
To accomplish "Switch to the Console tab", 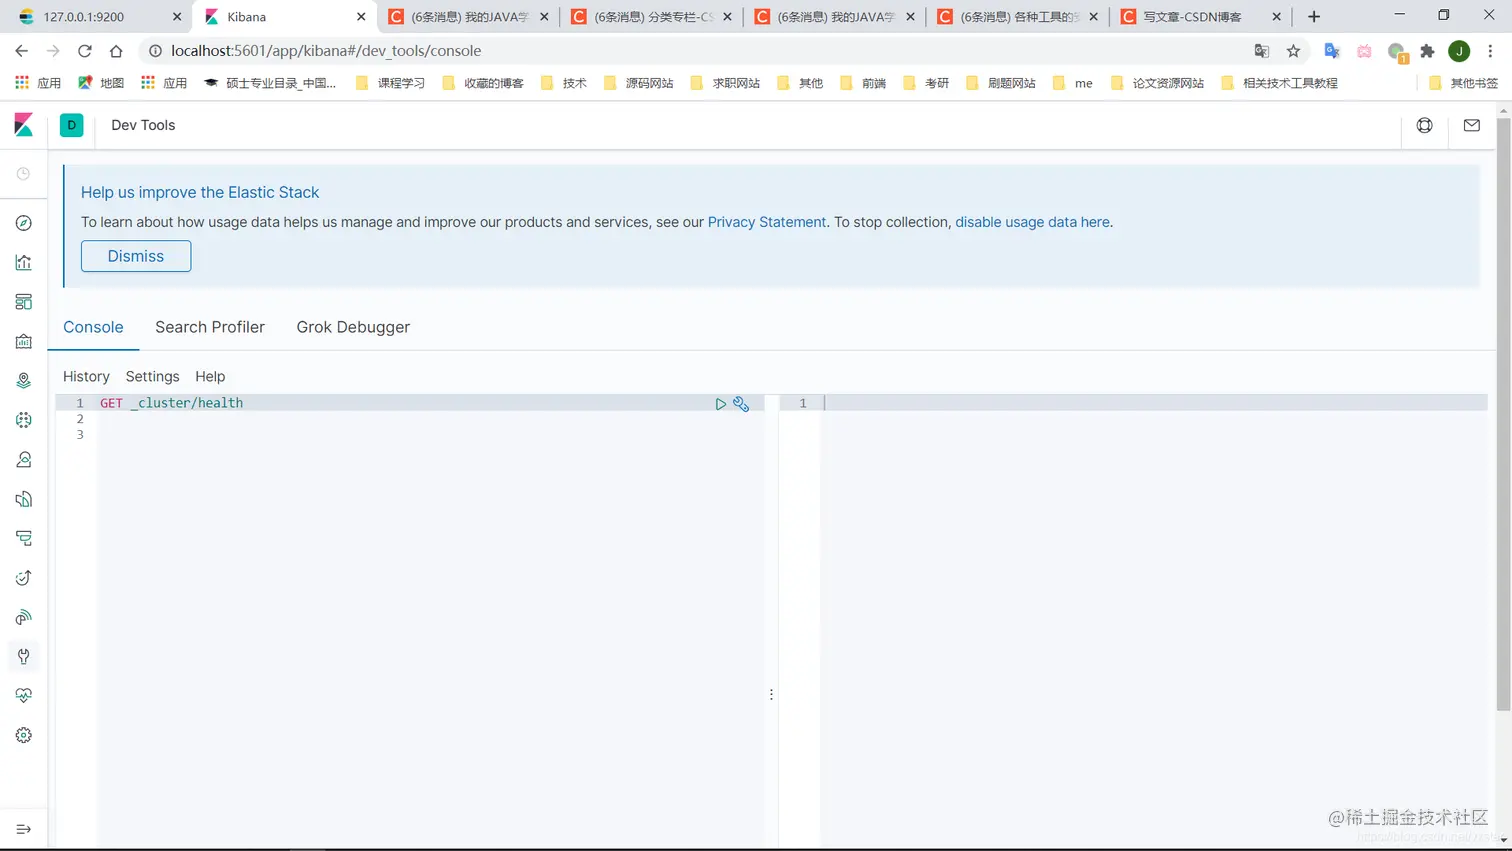I will click(93, 327).
